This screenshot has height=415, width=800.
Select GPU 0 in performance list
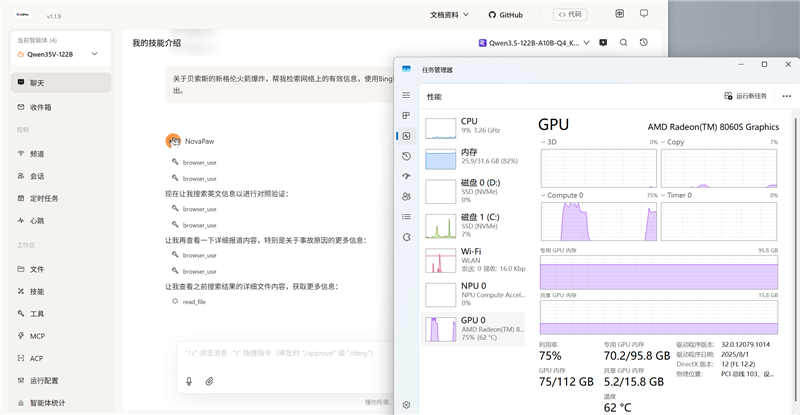click(473, 329)
